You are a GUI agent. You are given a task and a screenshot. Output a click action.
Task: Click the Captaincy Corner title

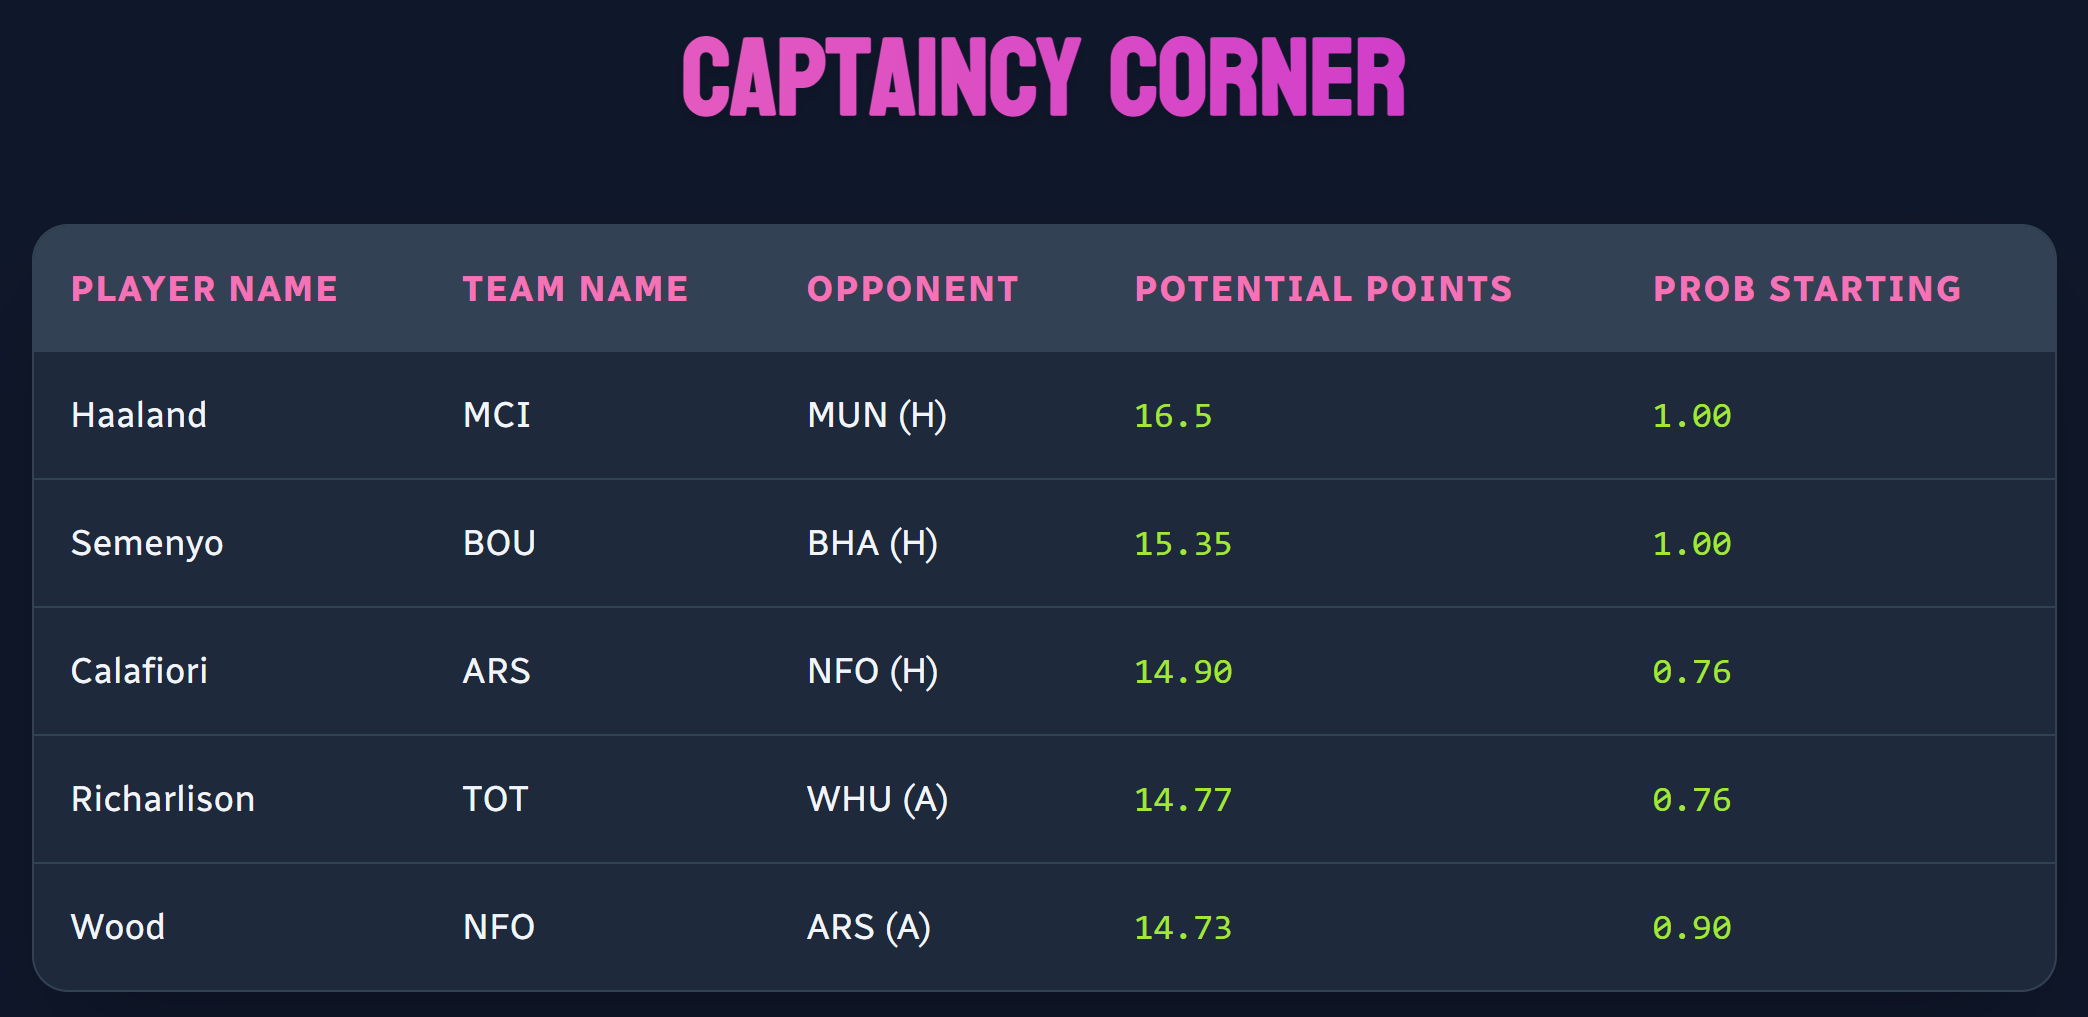(x=1044, y=78)
